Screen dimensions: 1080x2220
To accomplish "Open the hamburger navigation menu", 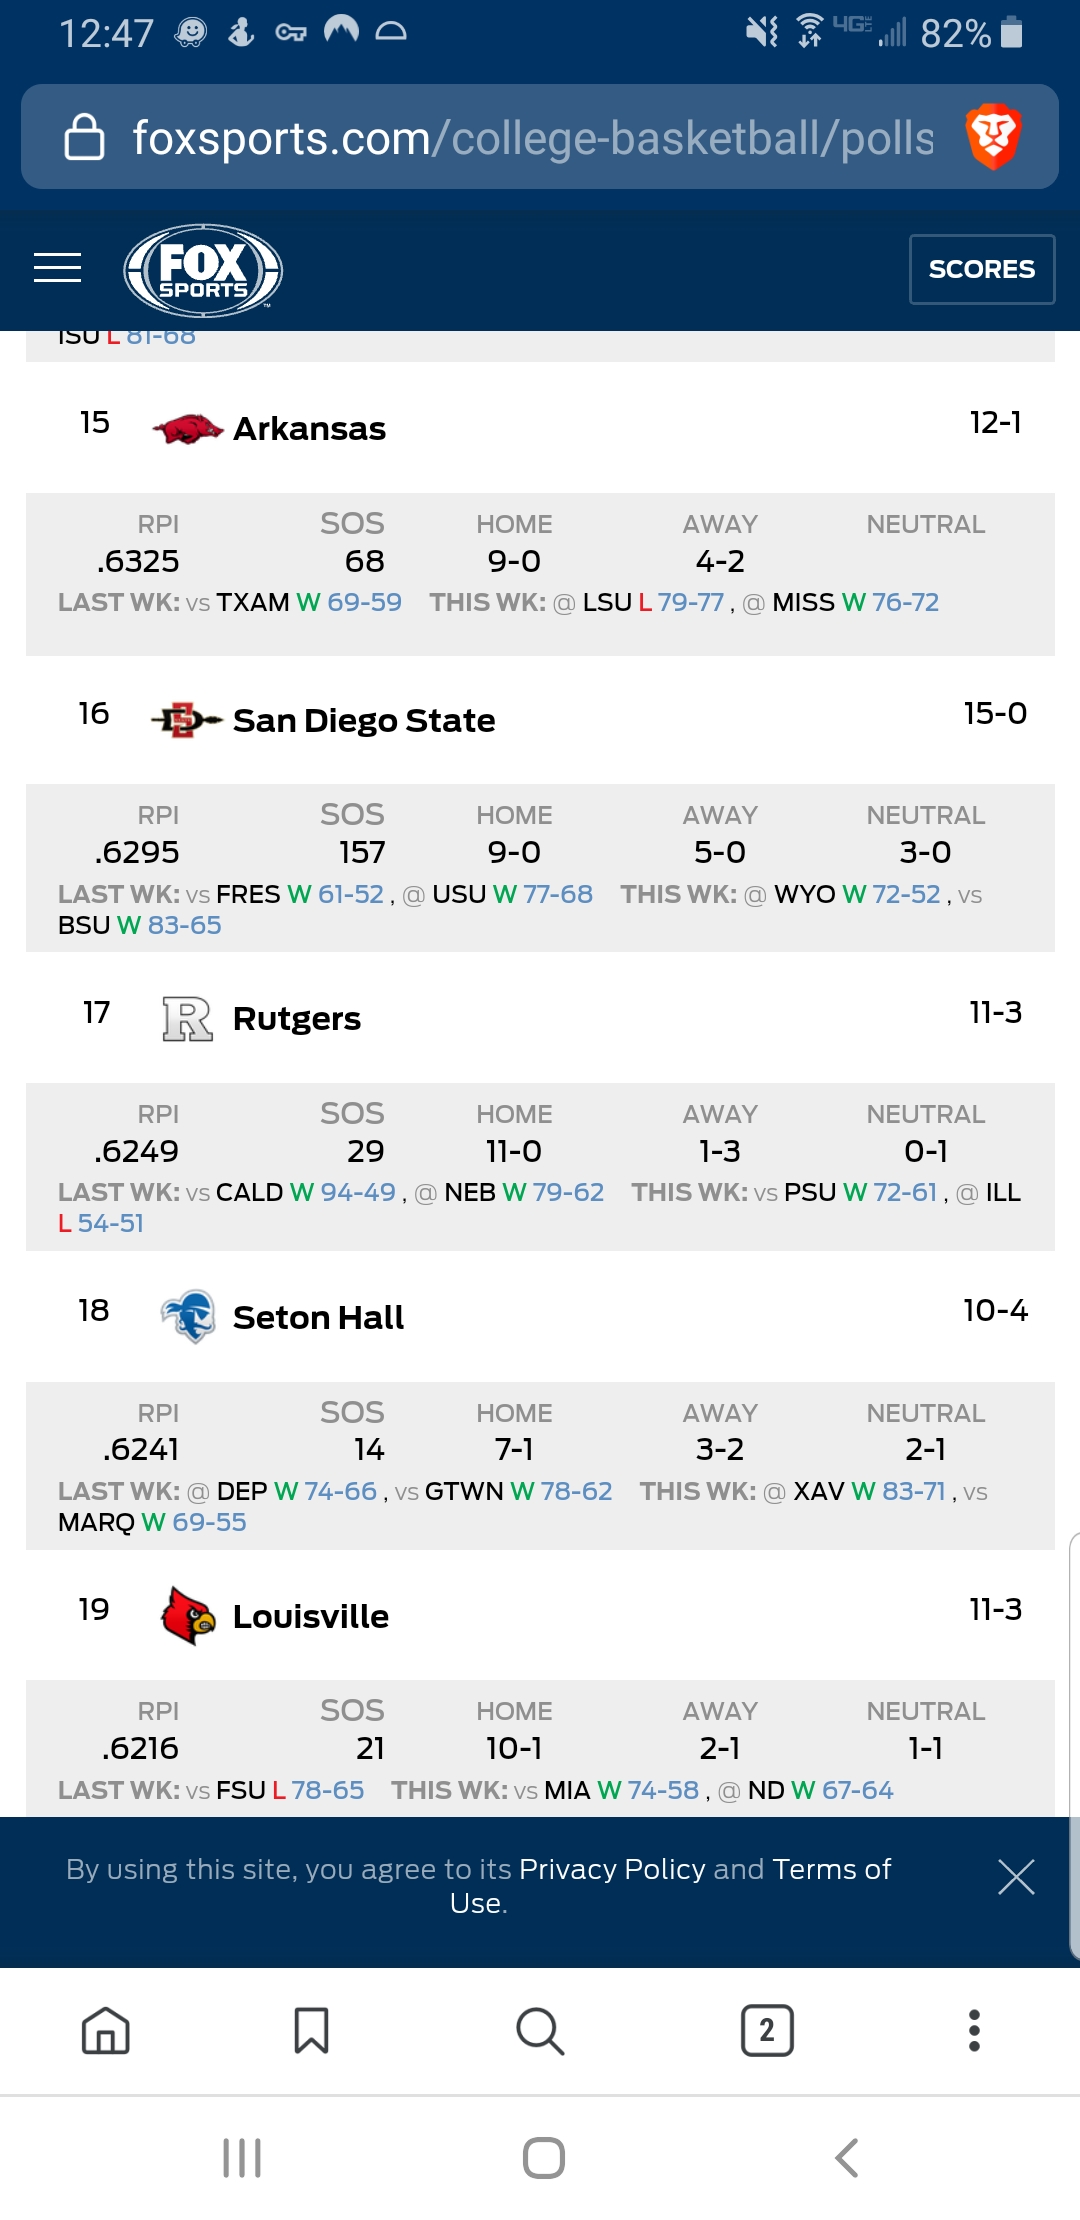I will point(57,268).
